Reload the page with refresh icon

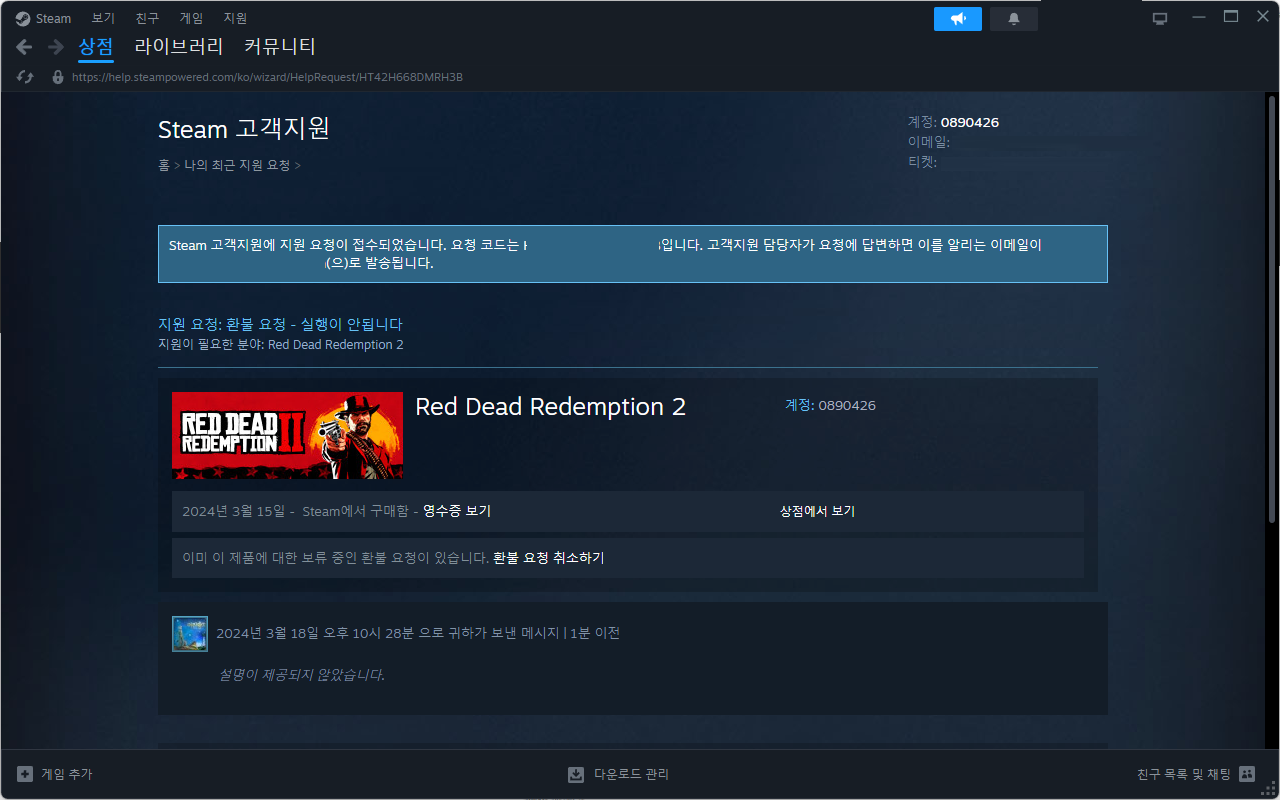[26, 77]
